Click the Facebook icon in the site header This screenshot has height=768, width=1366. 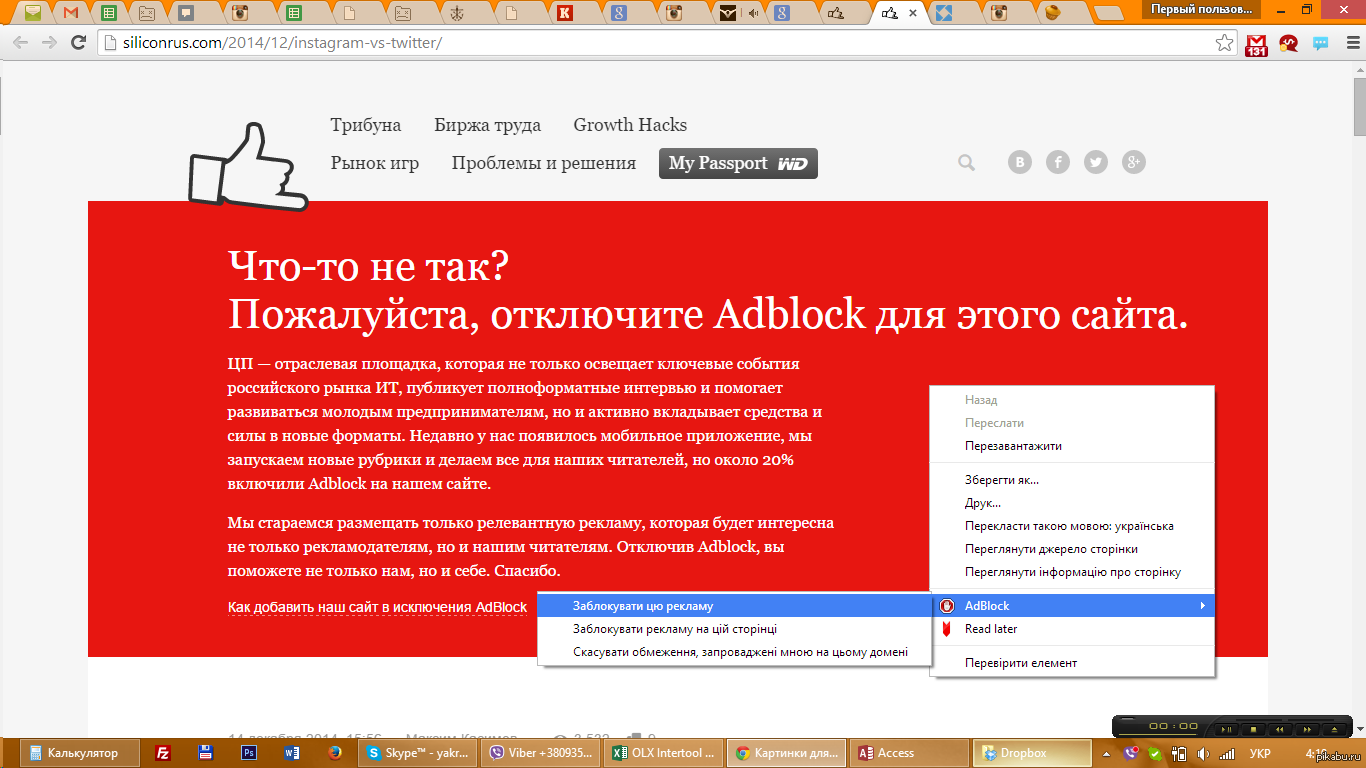pyautogui.click(x=1057, y=162)
